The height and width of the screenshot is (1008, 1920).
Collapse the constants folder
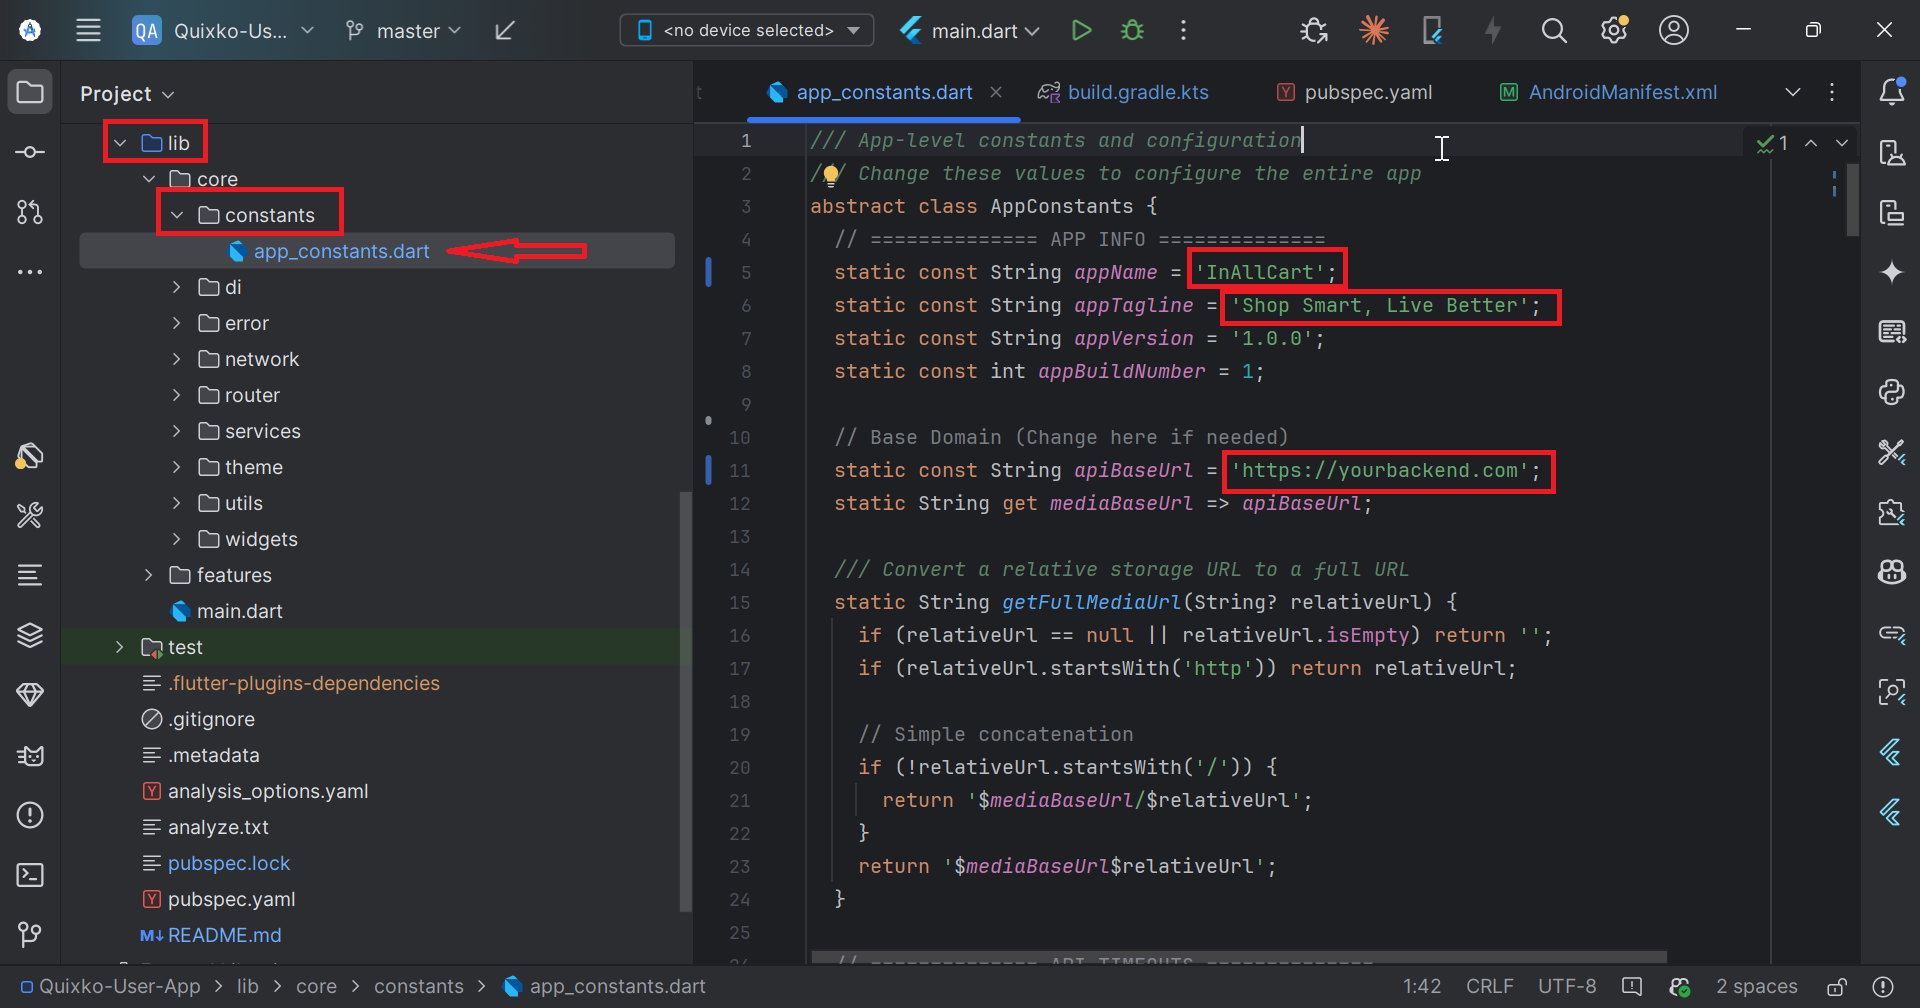pos(177,215)
